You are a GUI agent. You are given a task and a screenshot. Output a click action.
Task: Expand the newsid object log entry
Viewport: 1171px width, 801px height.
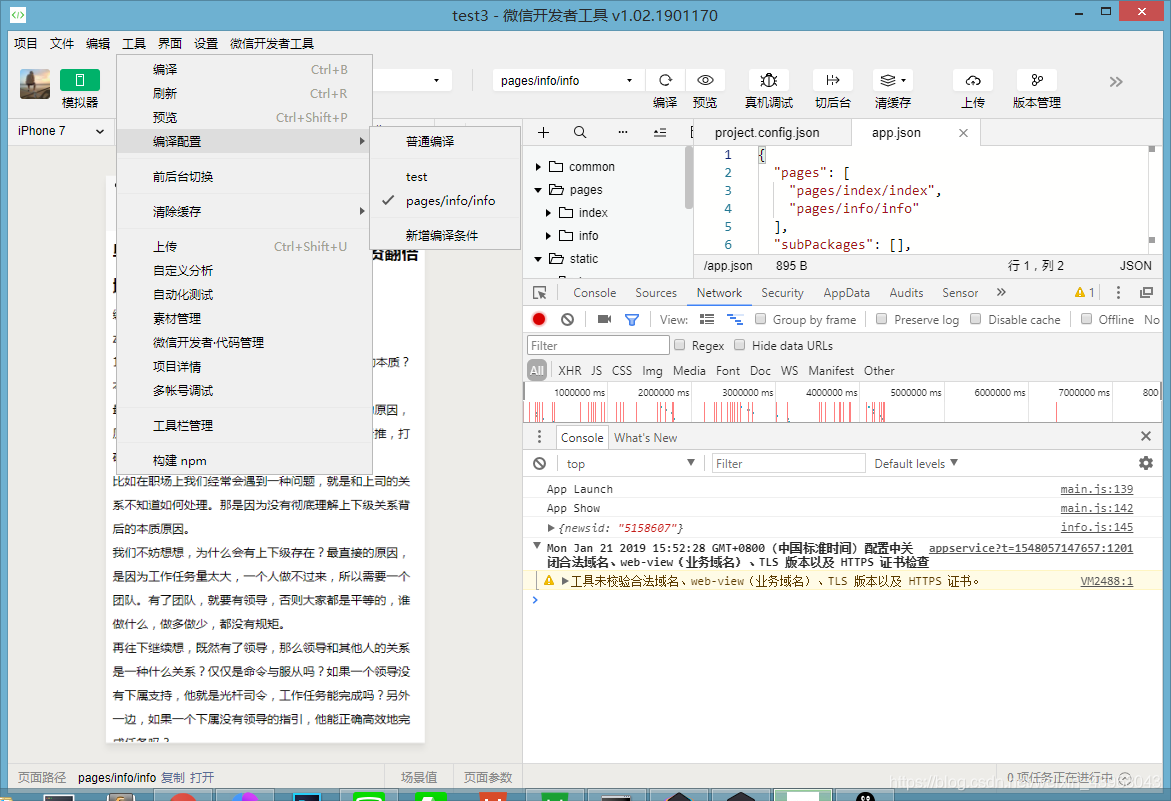coord(551,528)
